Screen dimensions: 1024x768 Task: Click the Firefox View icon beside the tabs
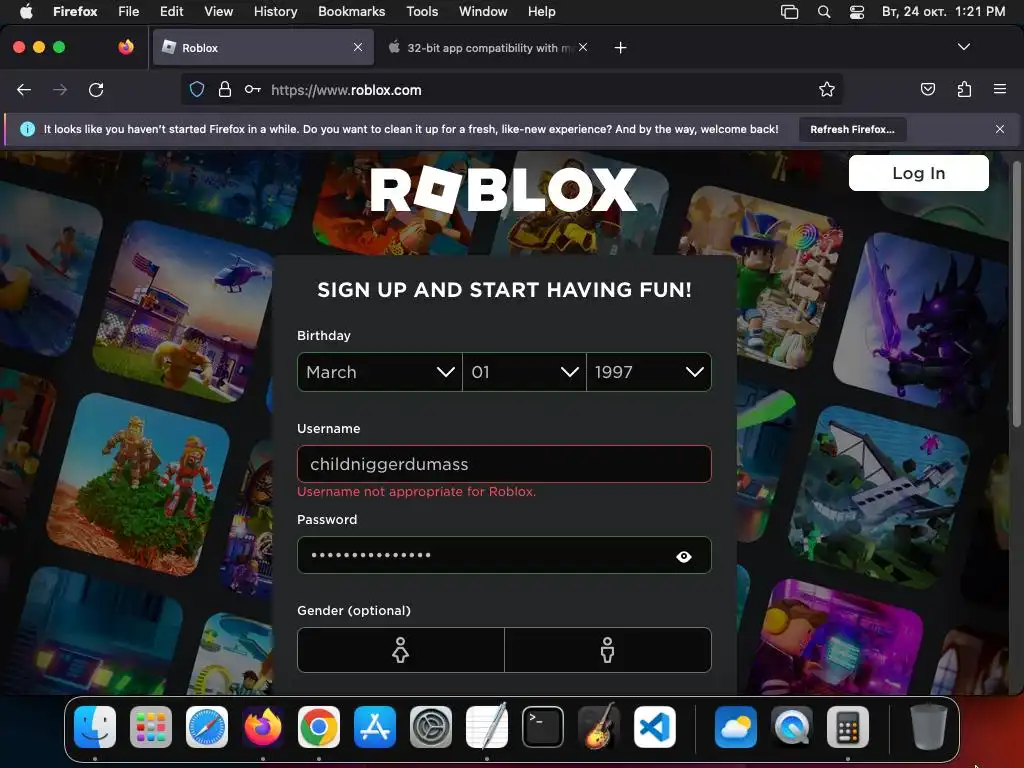coord(126,47)
